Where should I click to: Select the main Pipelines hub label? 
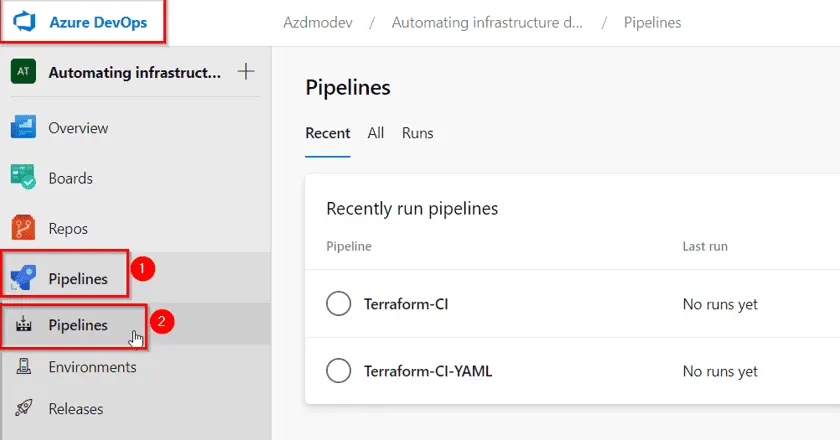78,279
